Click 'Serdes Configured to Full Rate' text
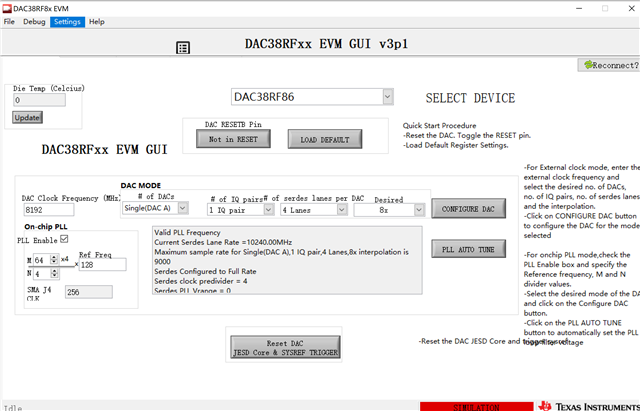This screenshot has width=640, height=411. 205,271
